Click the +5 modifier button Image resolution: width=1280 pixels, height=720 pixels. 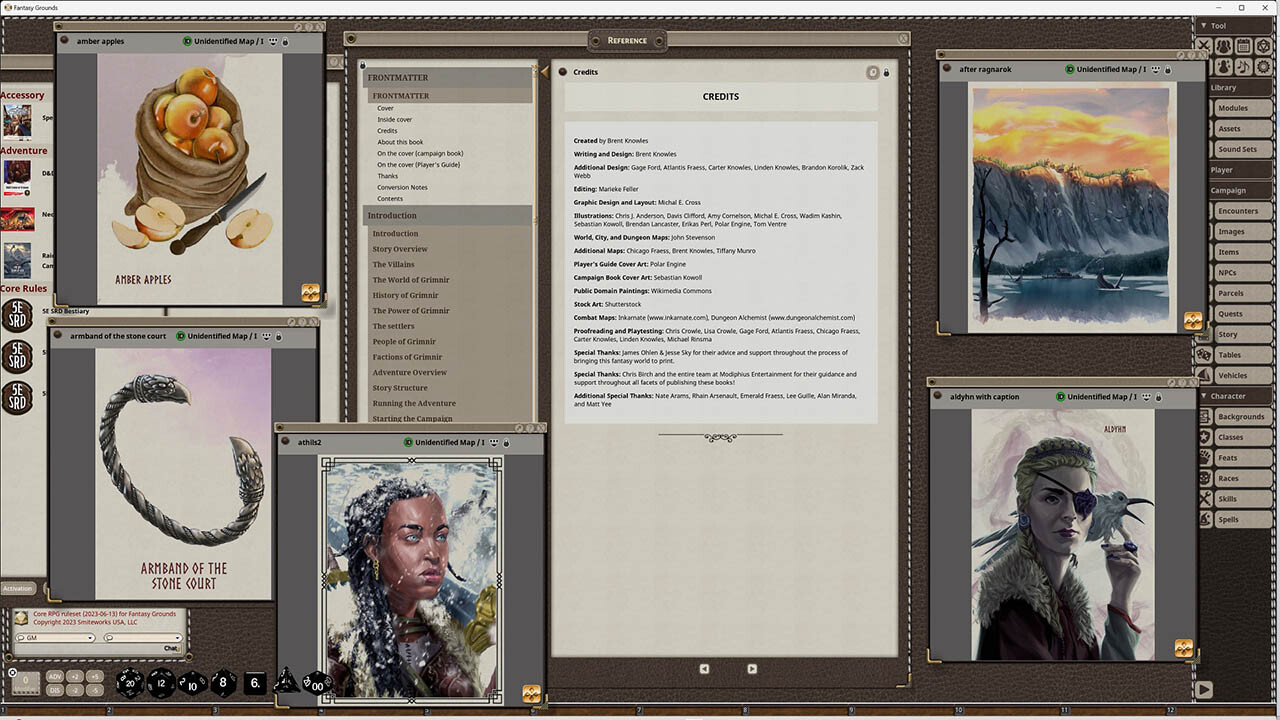pos(95,677)
